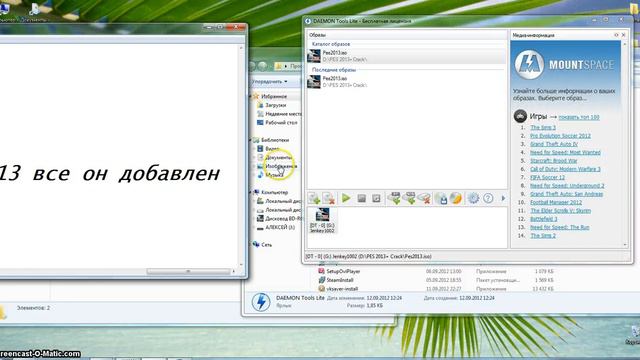The height and width of the screenshot is (360, 640).
Task: Open Call of Duty: Modern Warfare 3 link
Action: (565, 169)
